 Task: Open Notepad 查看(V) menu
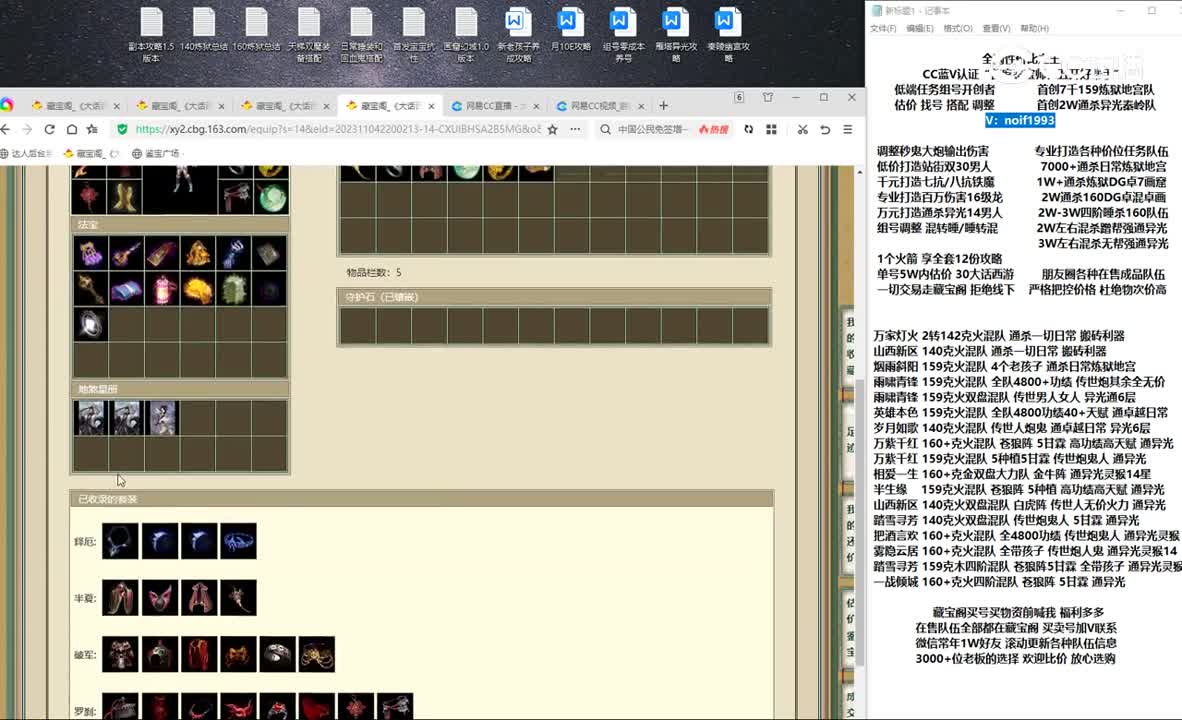[x=996, y=29]
